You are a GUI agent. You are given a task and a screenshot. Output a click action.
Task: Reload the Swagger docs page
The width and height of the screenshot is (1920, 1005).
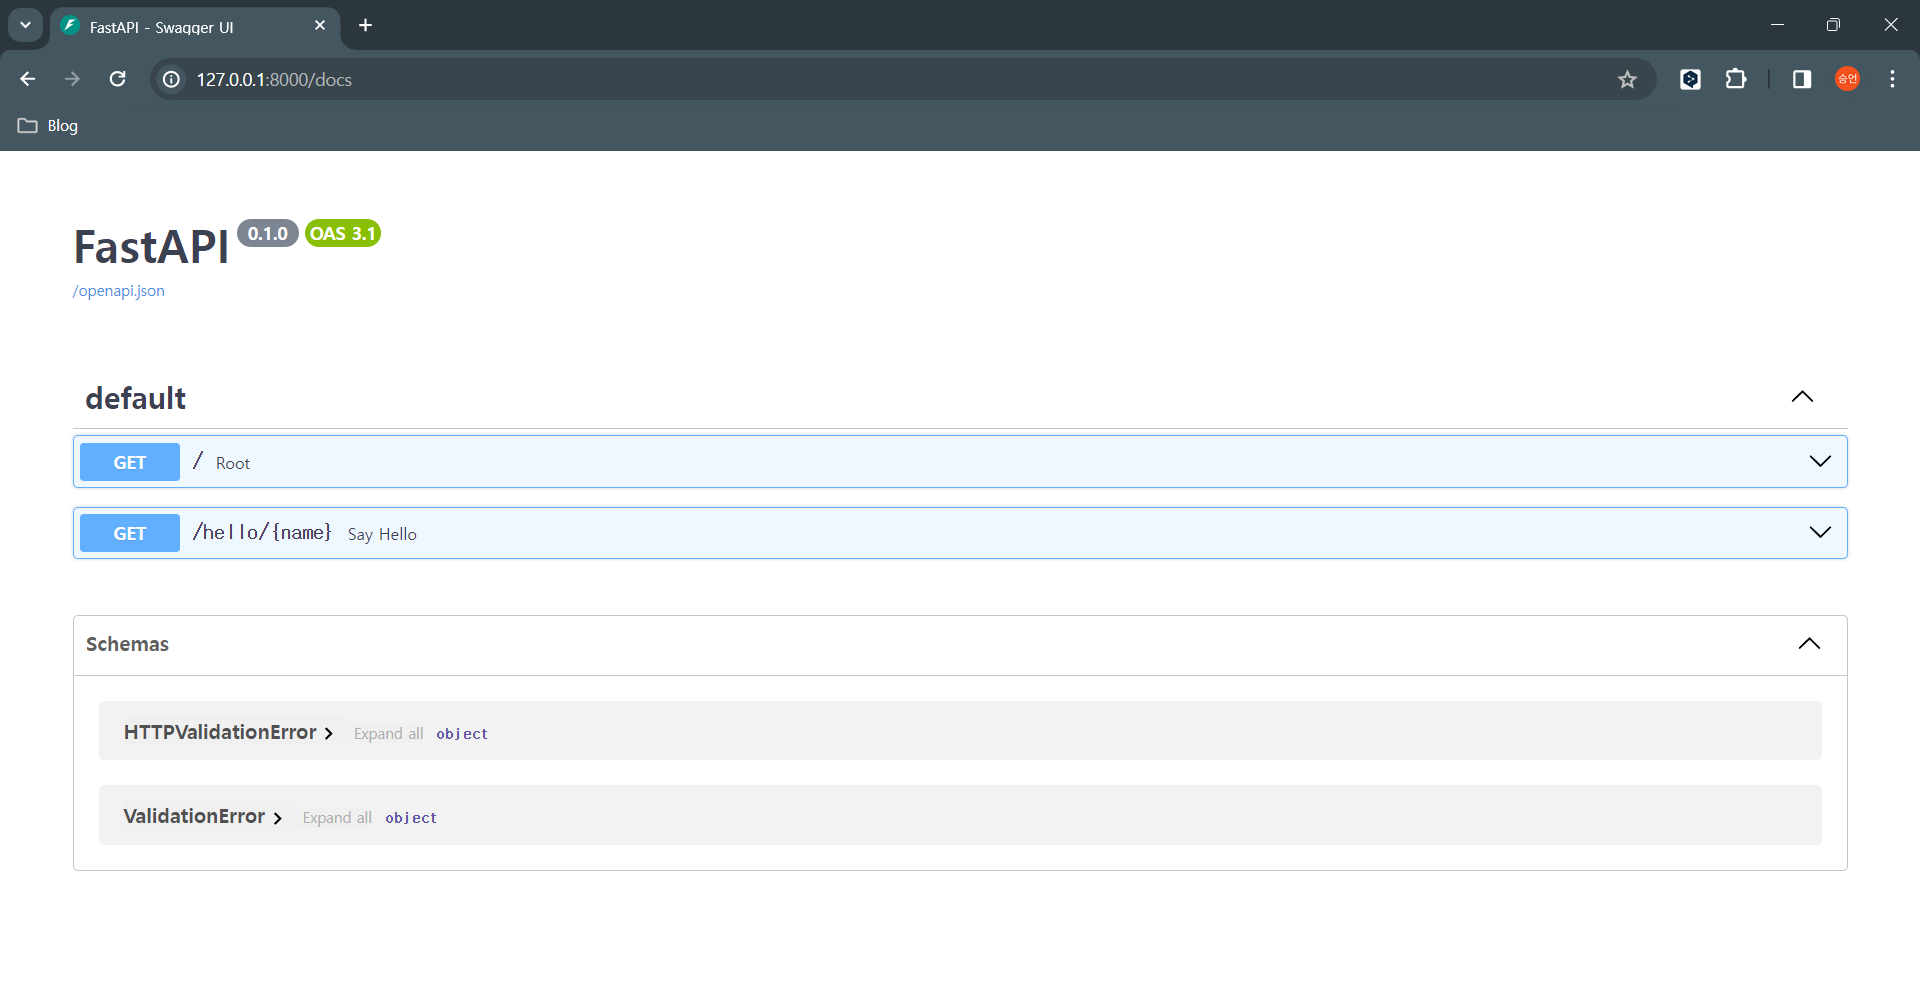click(117, 79)
